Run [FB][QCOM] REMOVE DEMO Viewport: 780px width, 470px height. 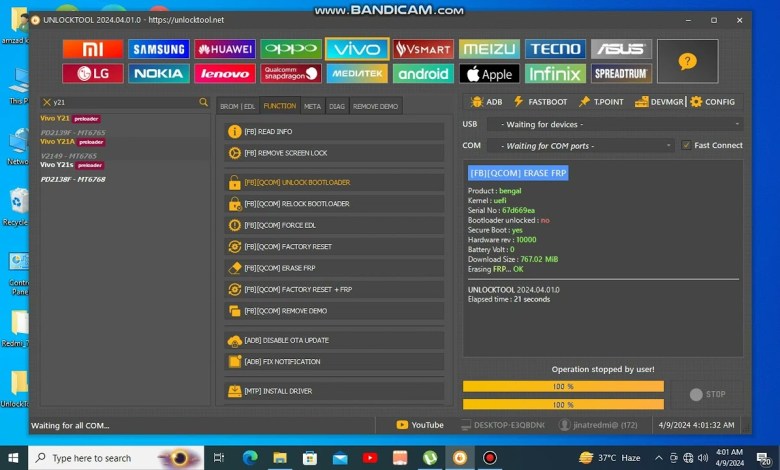(334, 311)
